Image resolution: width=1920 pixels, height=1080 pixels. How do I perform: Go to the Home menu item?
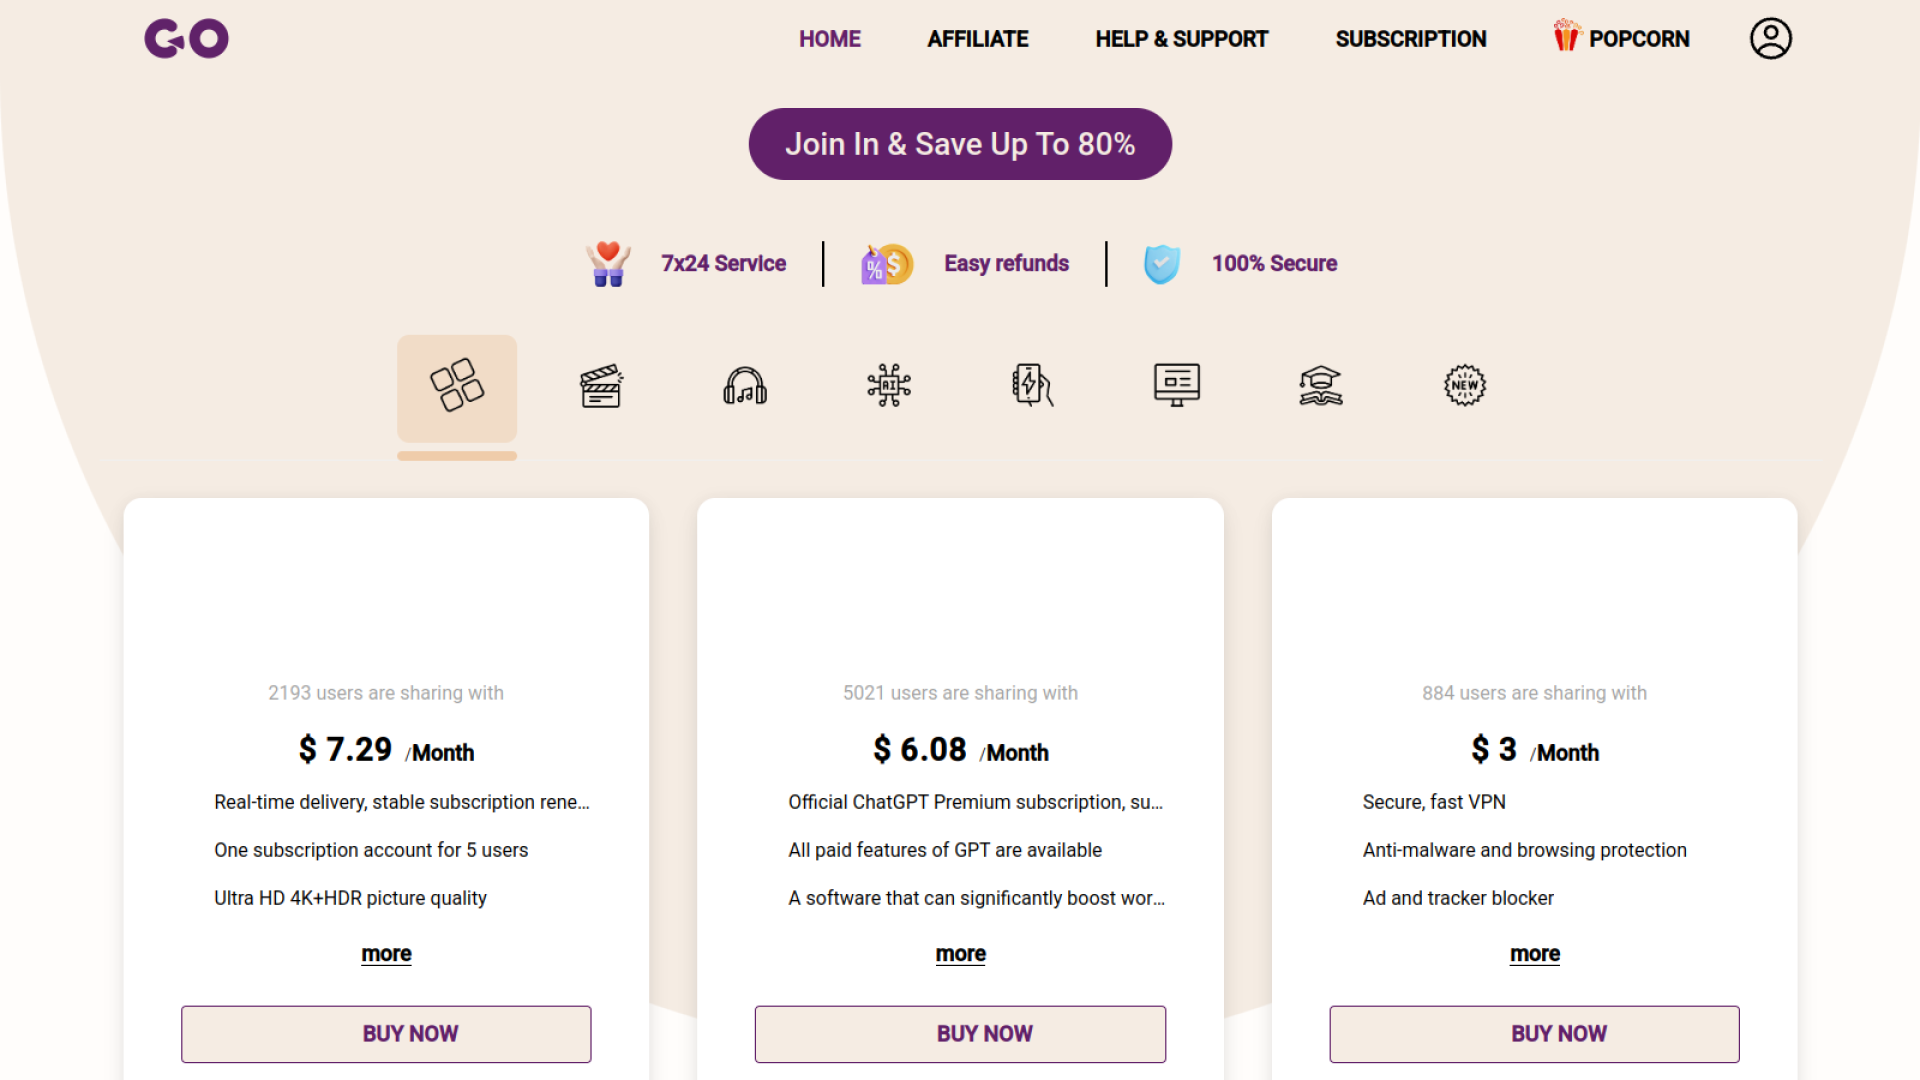(x=830, y=39)
